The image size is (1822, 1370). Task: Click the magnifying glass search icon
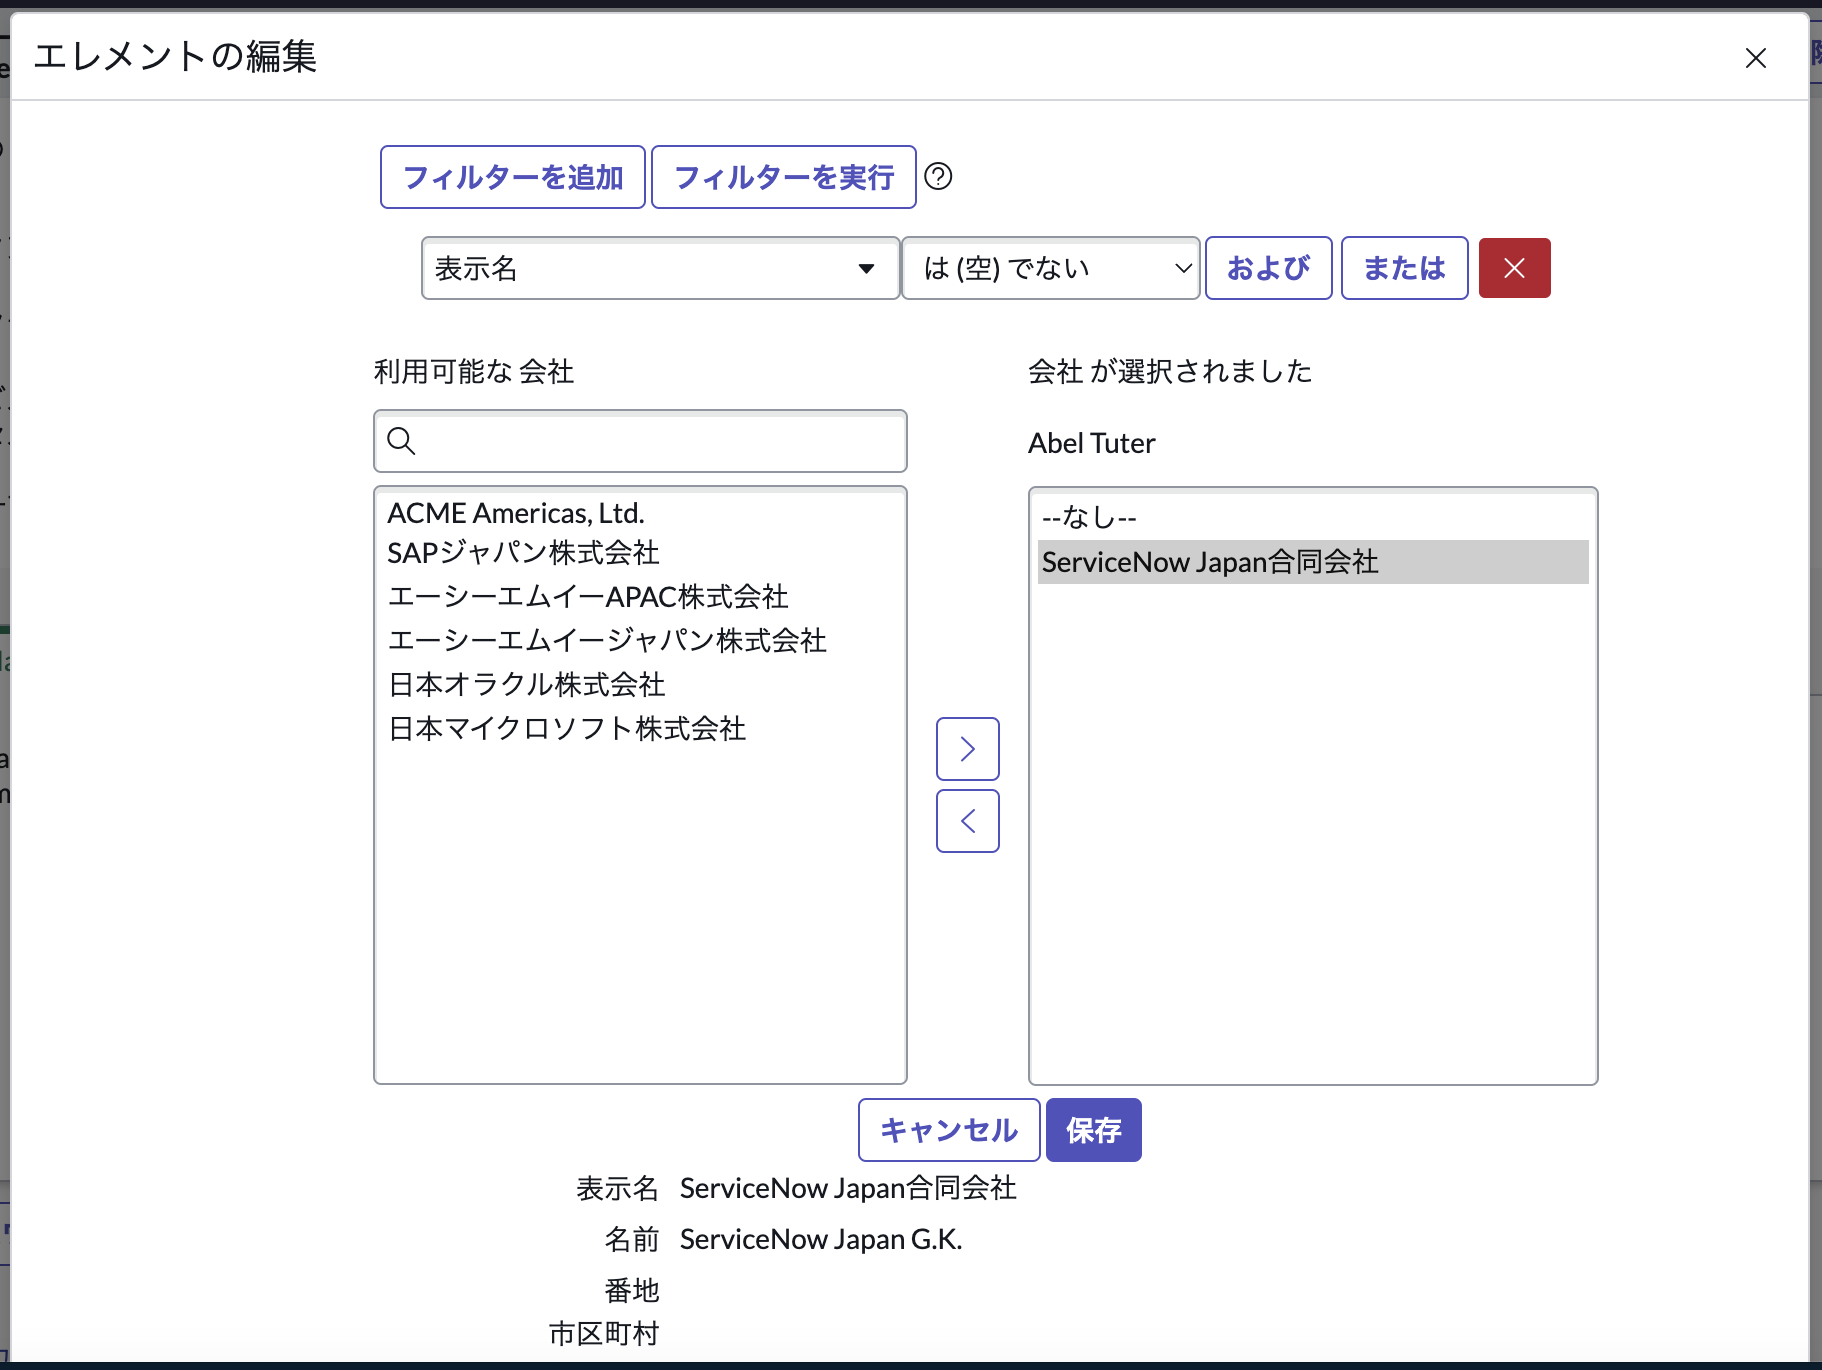(x=402, y=441)
